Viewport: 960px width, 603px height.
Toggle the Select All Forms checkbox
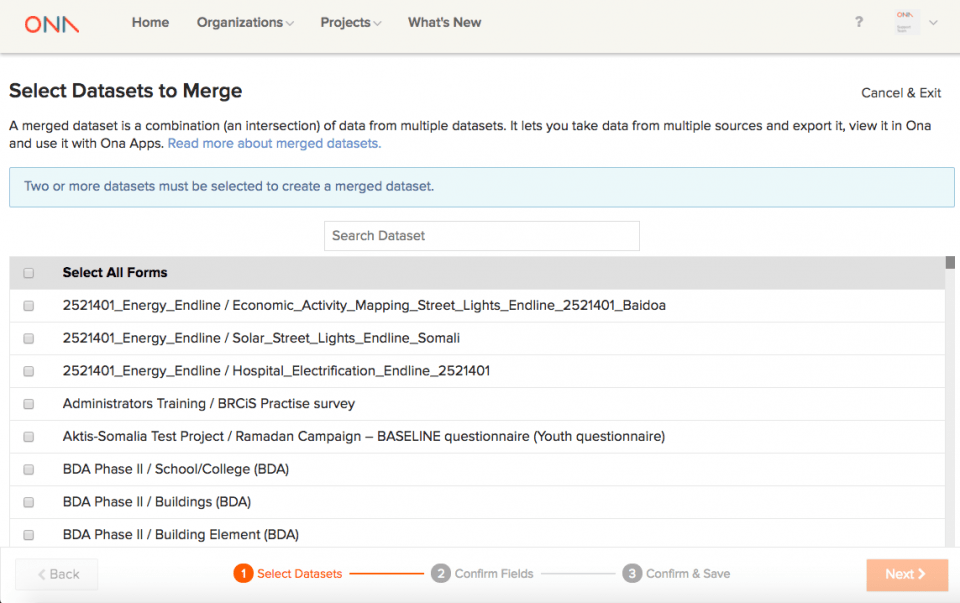(29, 272)
